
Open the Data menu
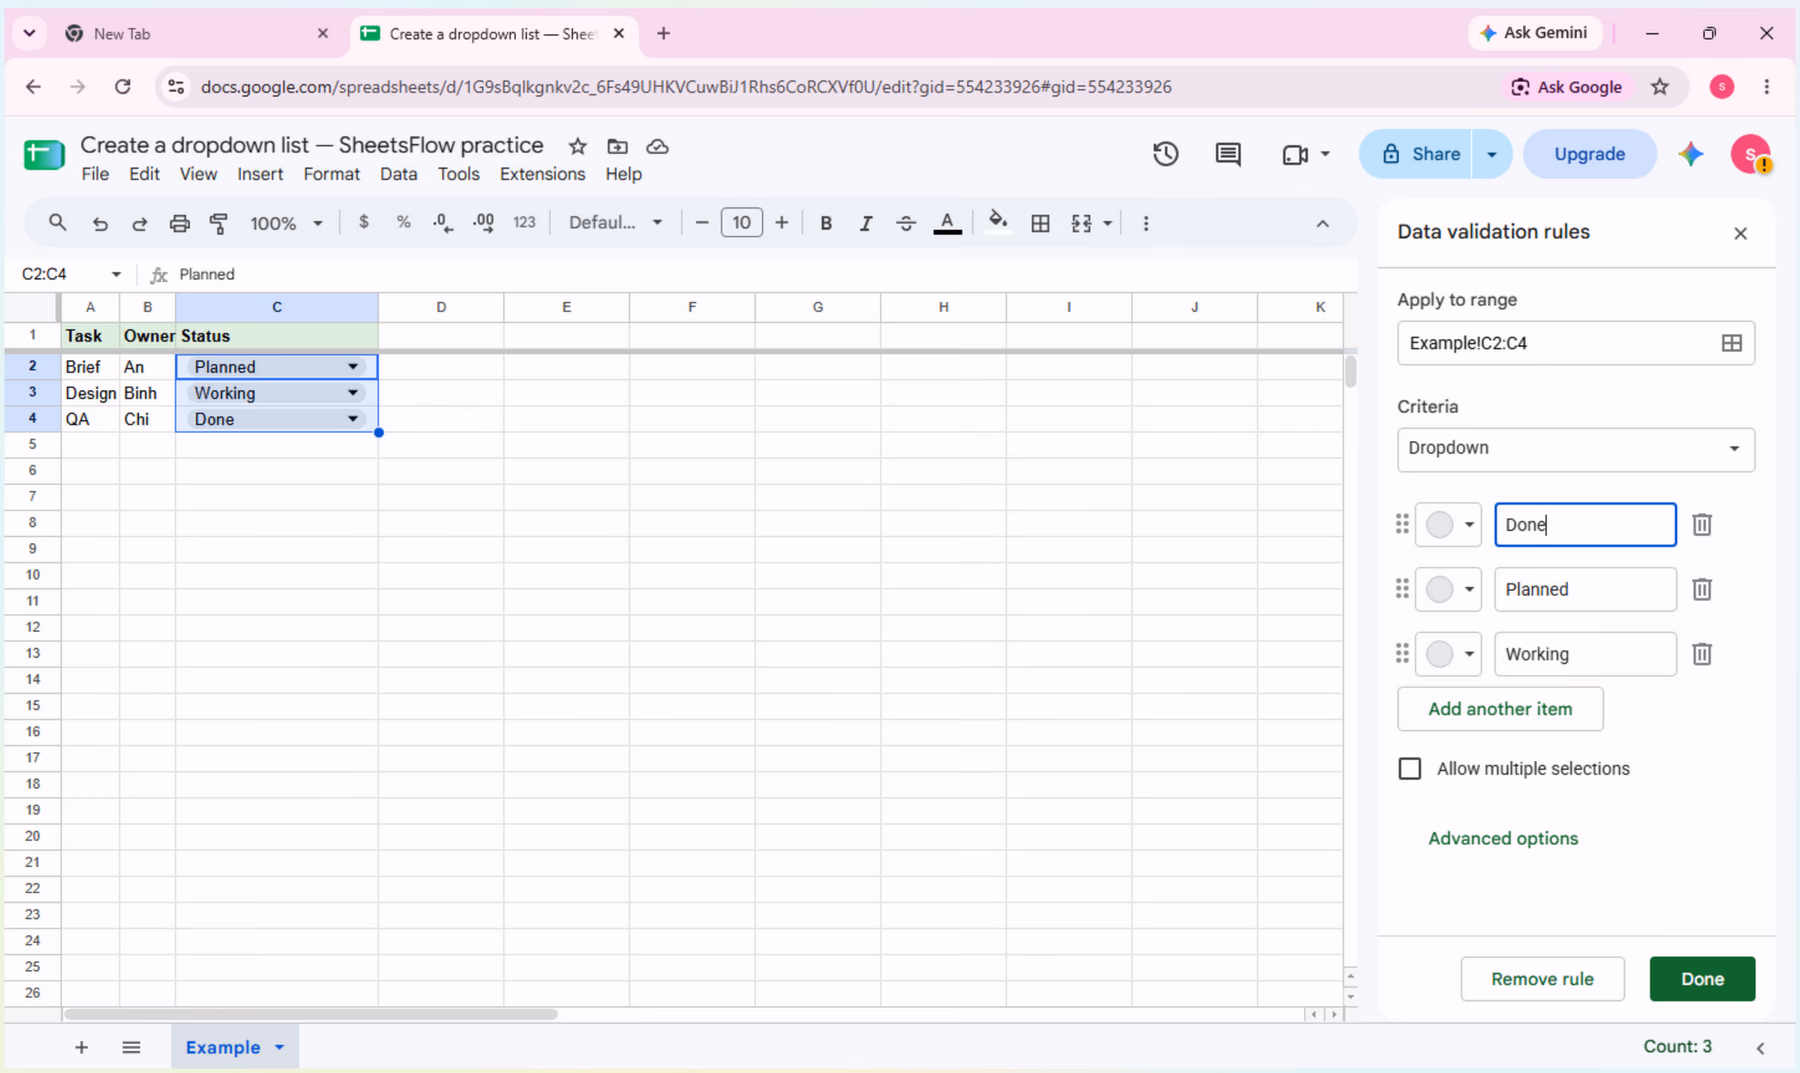click(x=398, y=174)
